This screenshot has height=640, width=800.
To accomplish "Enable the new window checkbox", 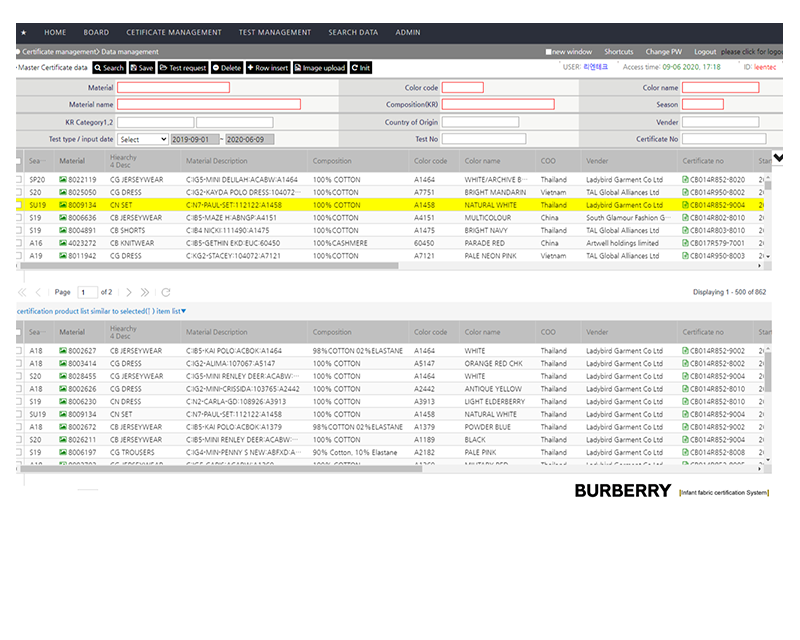I will [x=549, y=52].
